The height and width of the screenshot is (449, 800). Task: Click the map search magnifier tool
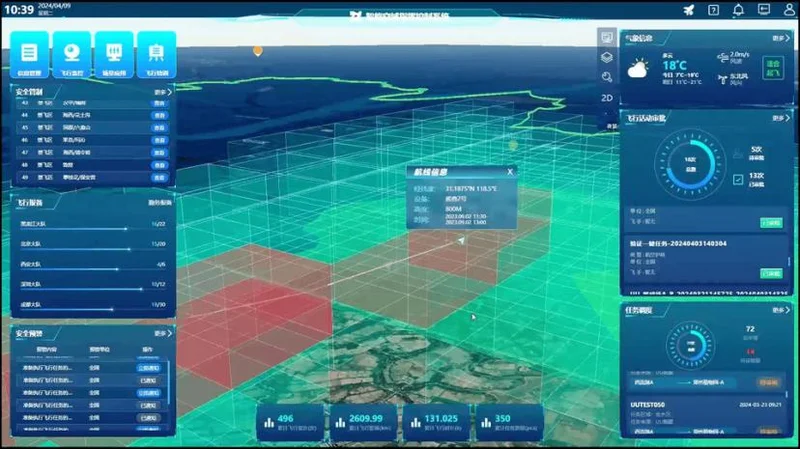606,77
